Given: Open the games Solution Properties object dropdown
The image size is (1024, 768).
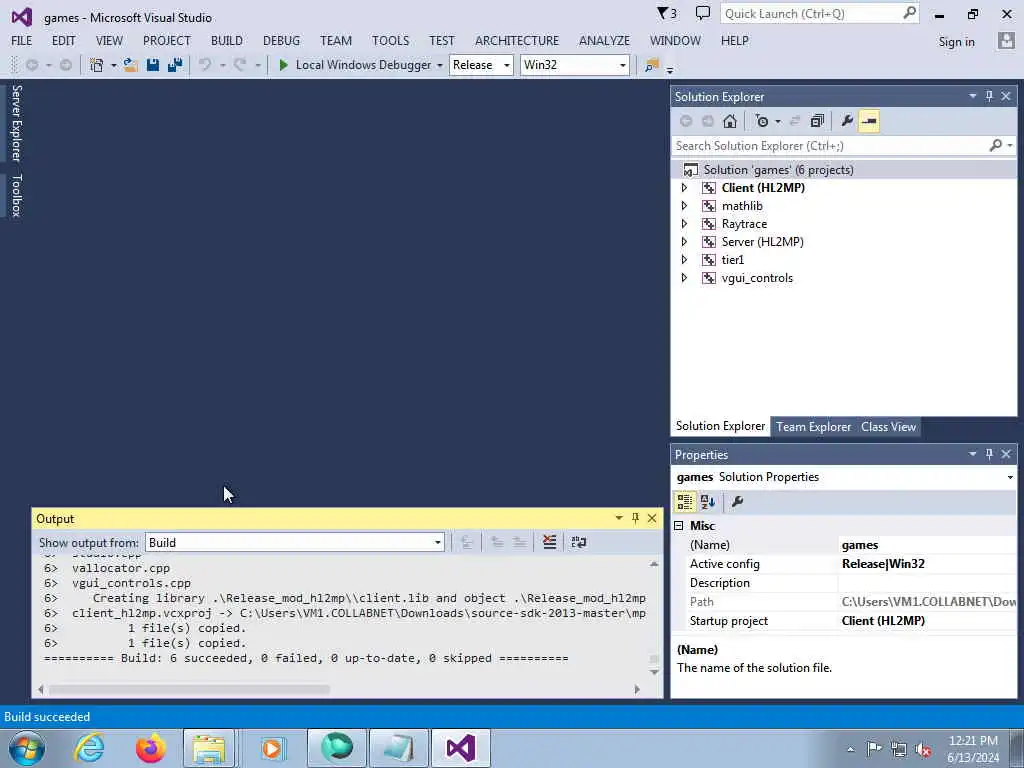Looking at the screenshot, I should 1010,477.
